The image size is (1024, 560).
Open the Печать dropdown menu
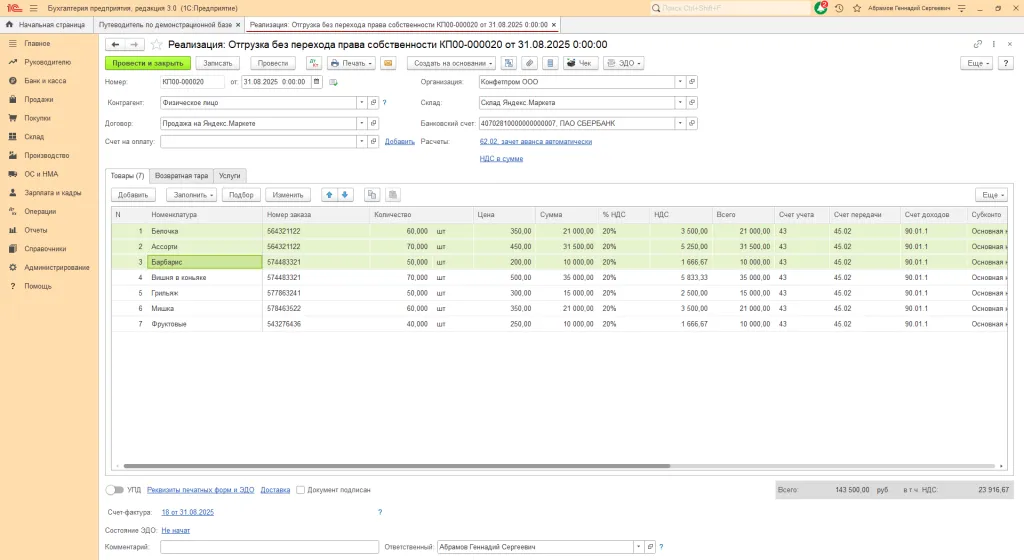(x=351, y=63)
